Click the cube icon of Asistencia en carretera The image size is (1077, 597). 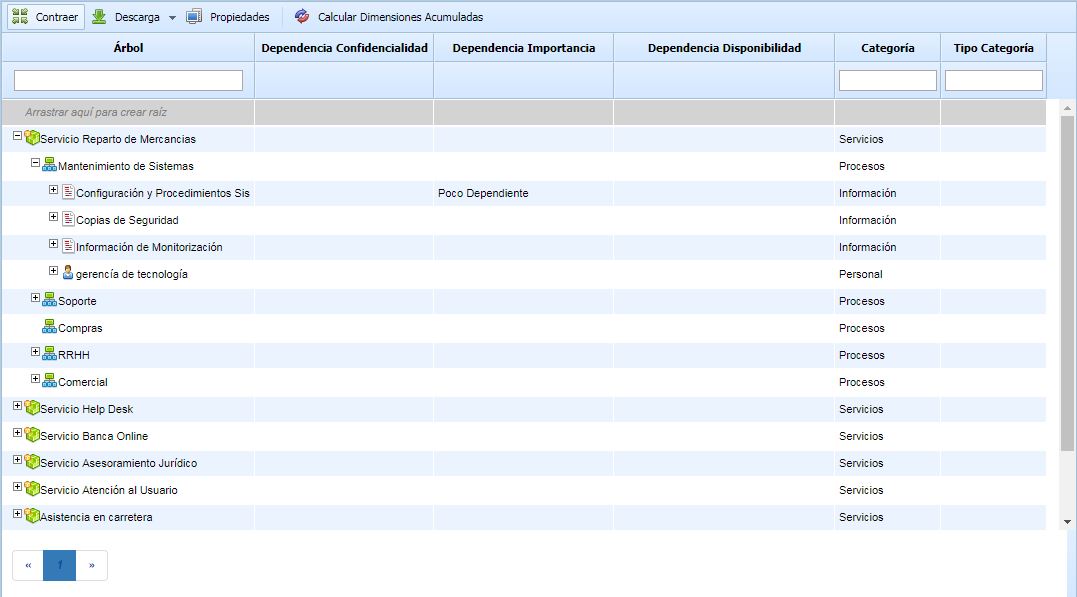pos(32,516)
